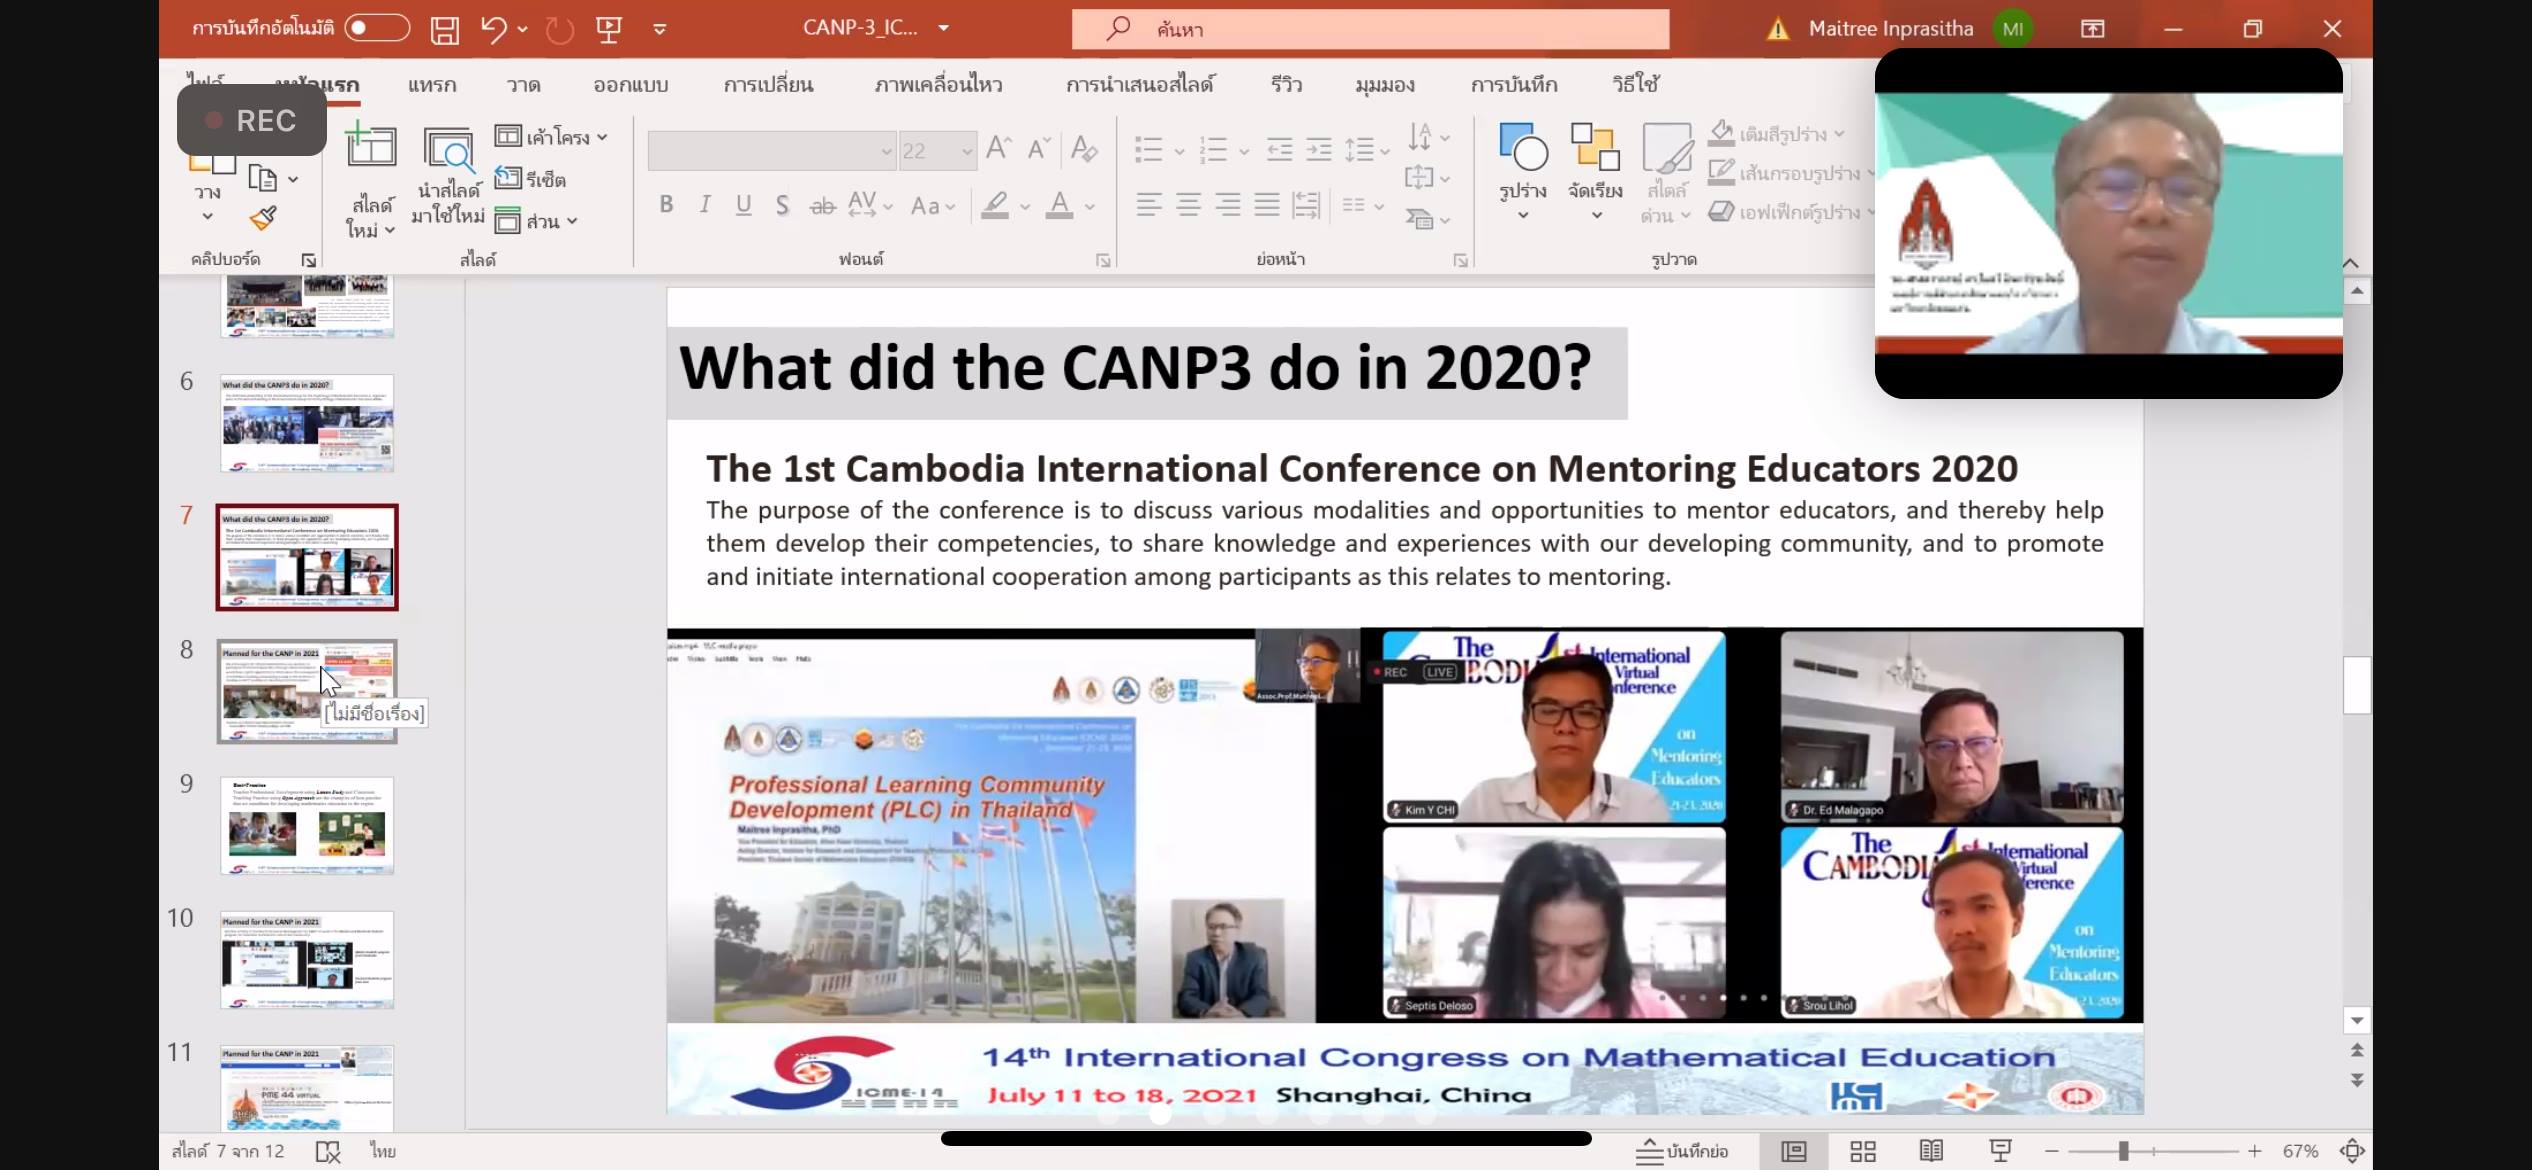
Task: Open the font size dropdown
Action: (x=966, y=151)
